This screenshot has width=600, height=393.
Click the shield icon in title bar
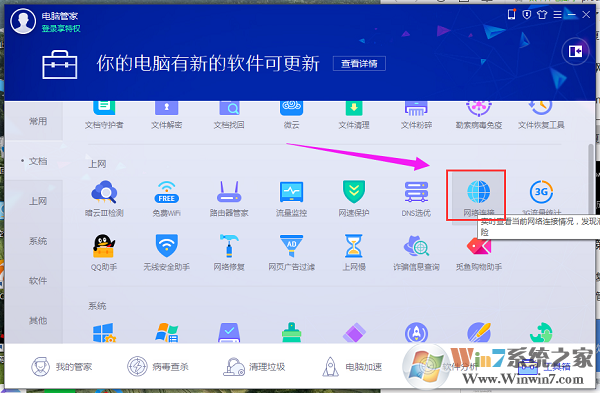click(x=527, y=15)
